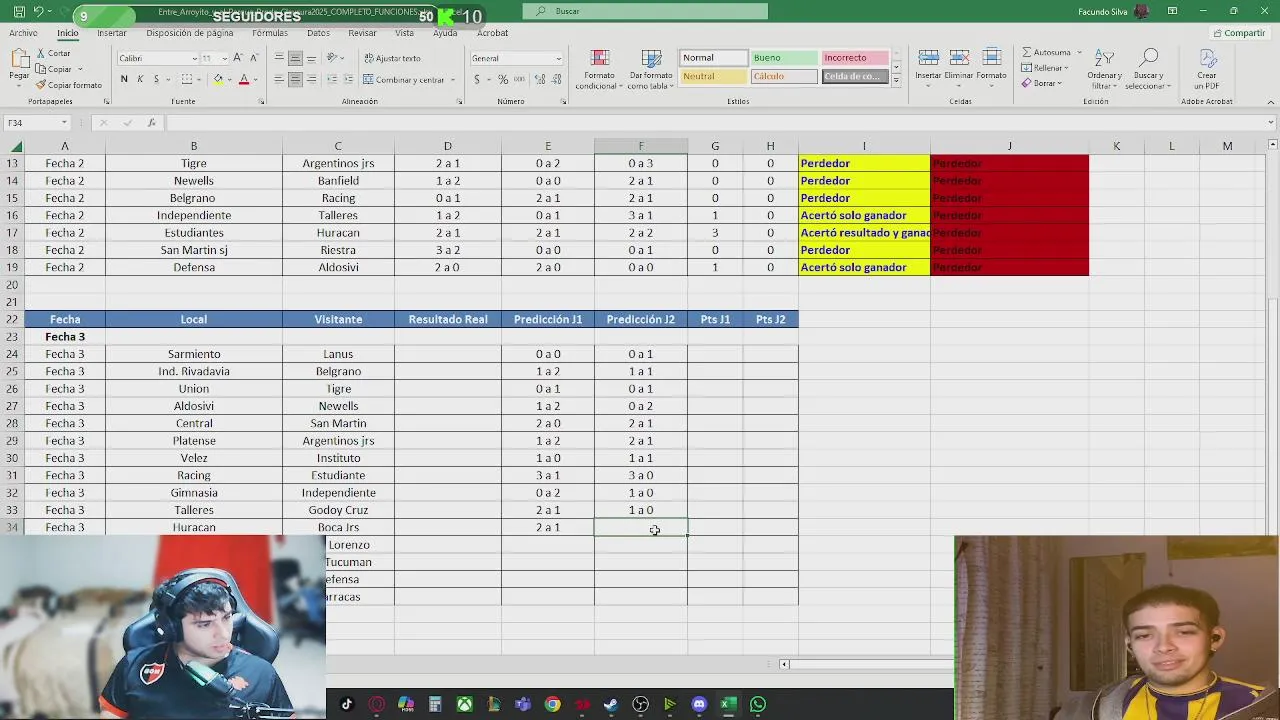Open fill color dropdown arrow
1280x720 pixels.
click(229, 79)
